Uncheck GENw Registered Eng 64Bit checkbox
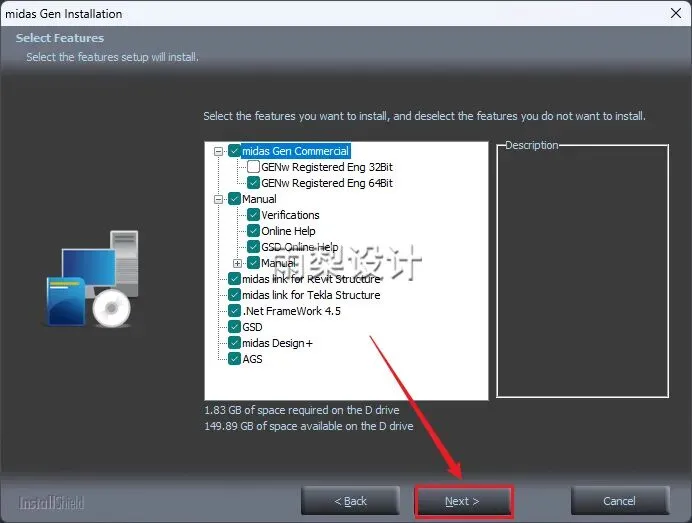Screen dimensions: 692x523 (x=253, y=183)
